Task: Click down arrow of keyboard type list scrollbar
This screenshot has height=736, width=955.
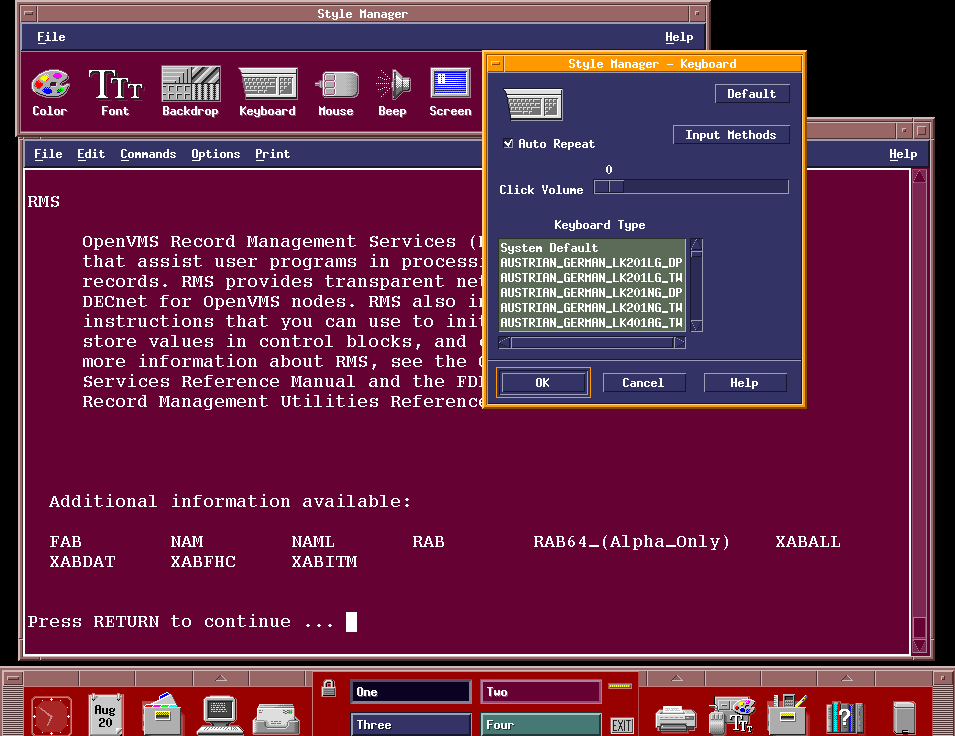Action: (x=697, y=325)
